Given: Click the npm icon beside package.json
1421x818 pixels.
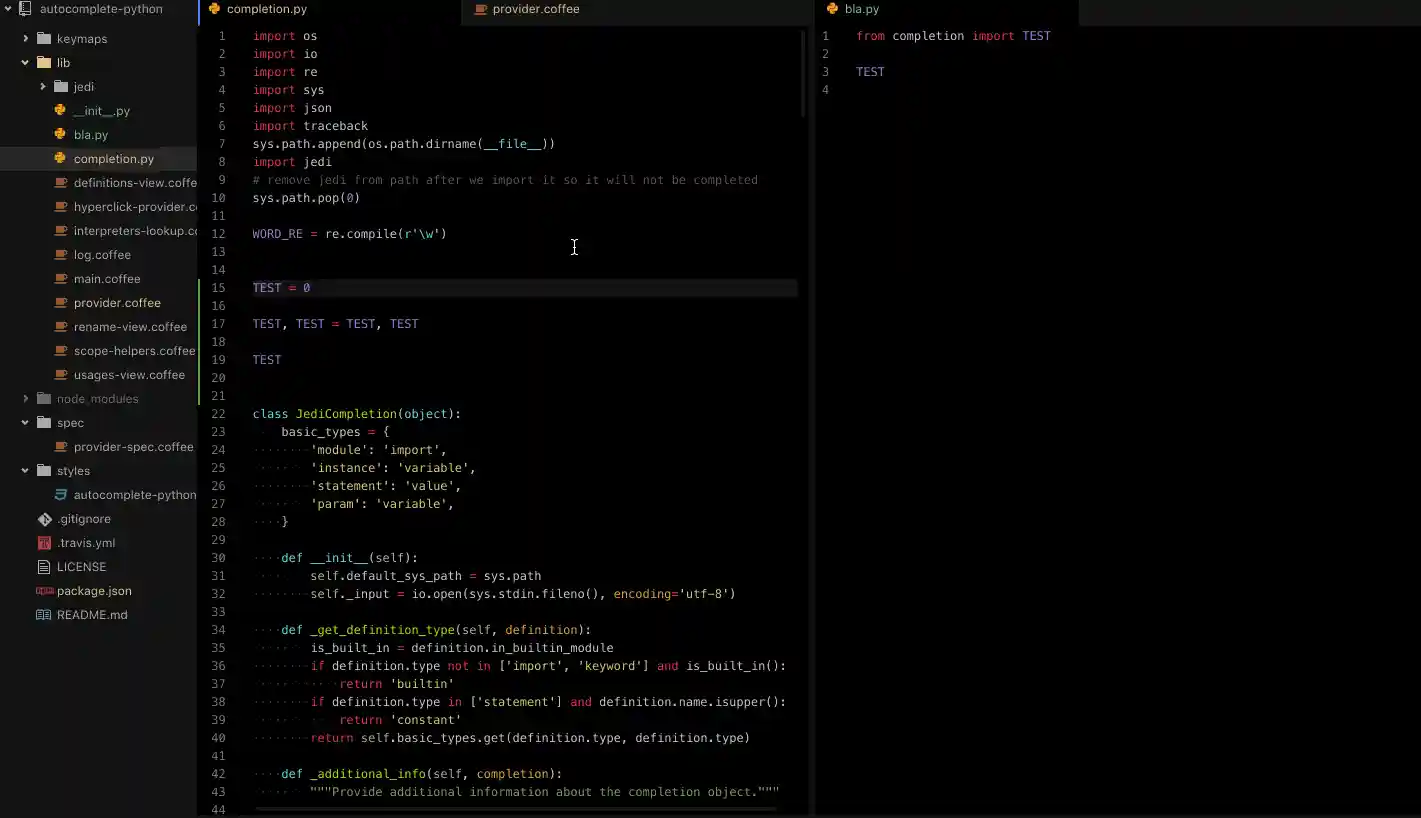Looking at the screenshot, I should click(44, 591).
